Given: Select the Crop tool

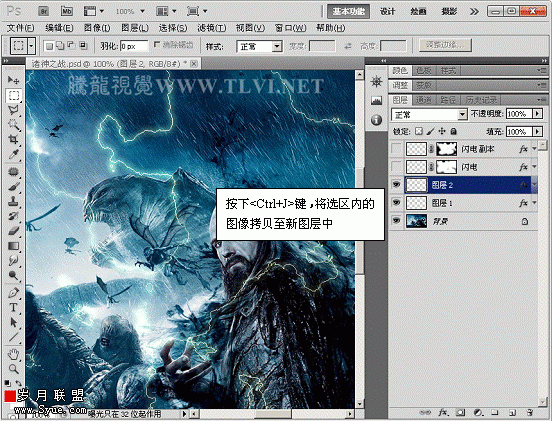Looking at the screenshot, I should tap(13, 139).
